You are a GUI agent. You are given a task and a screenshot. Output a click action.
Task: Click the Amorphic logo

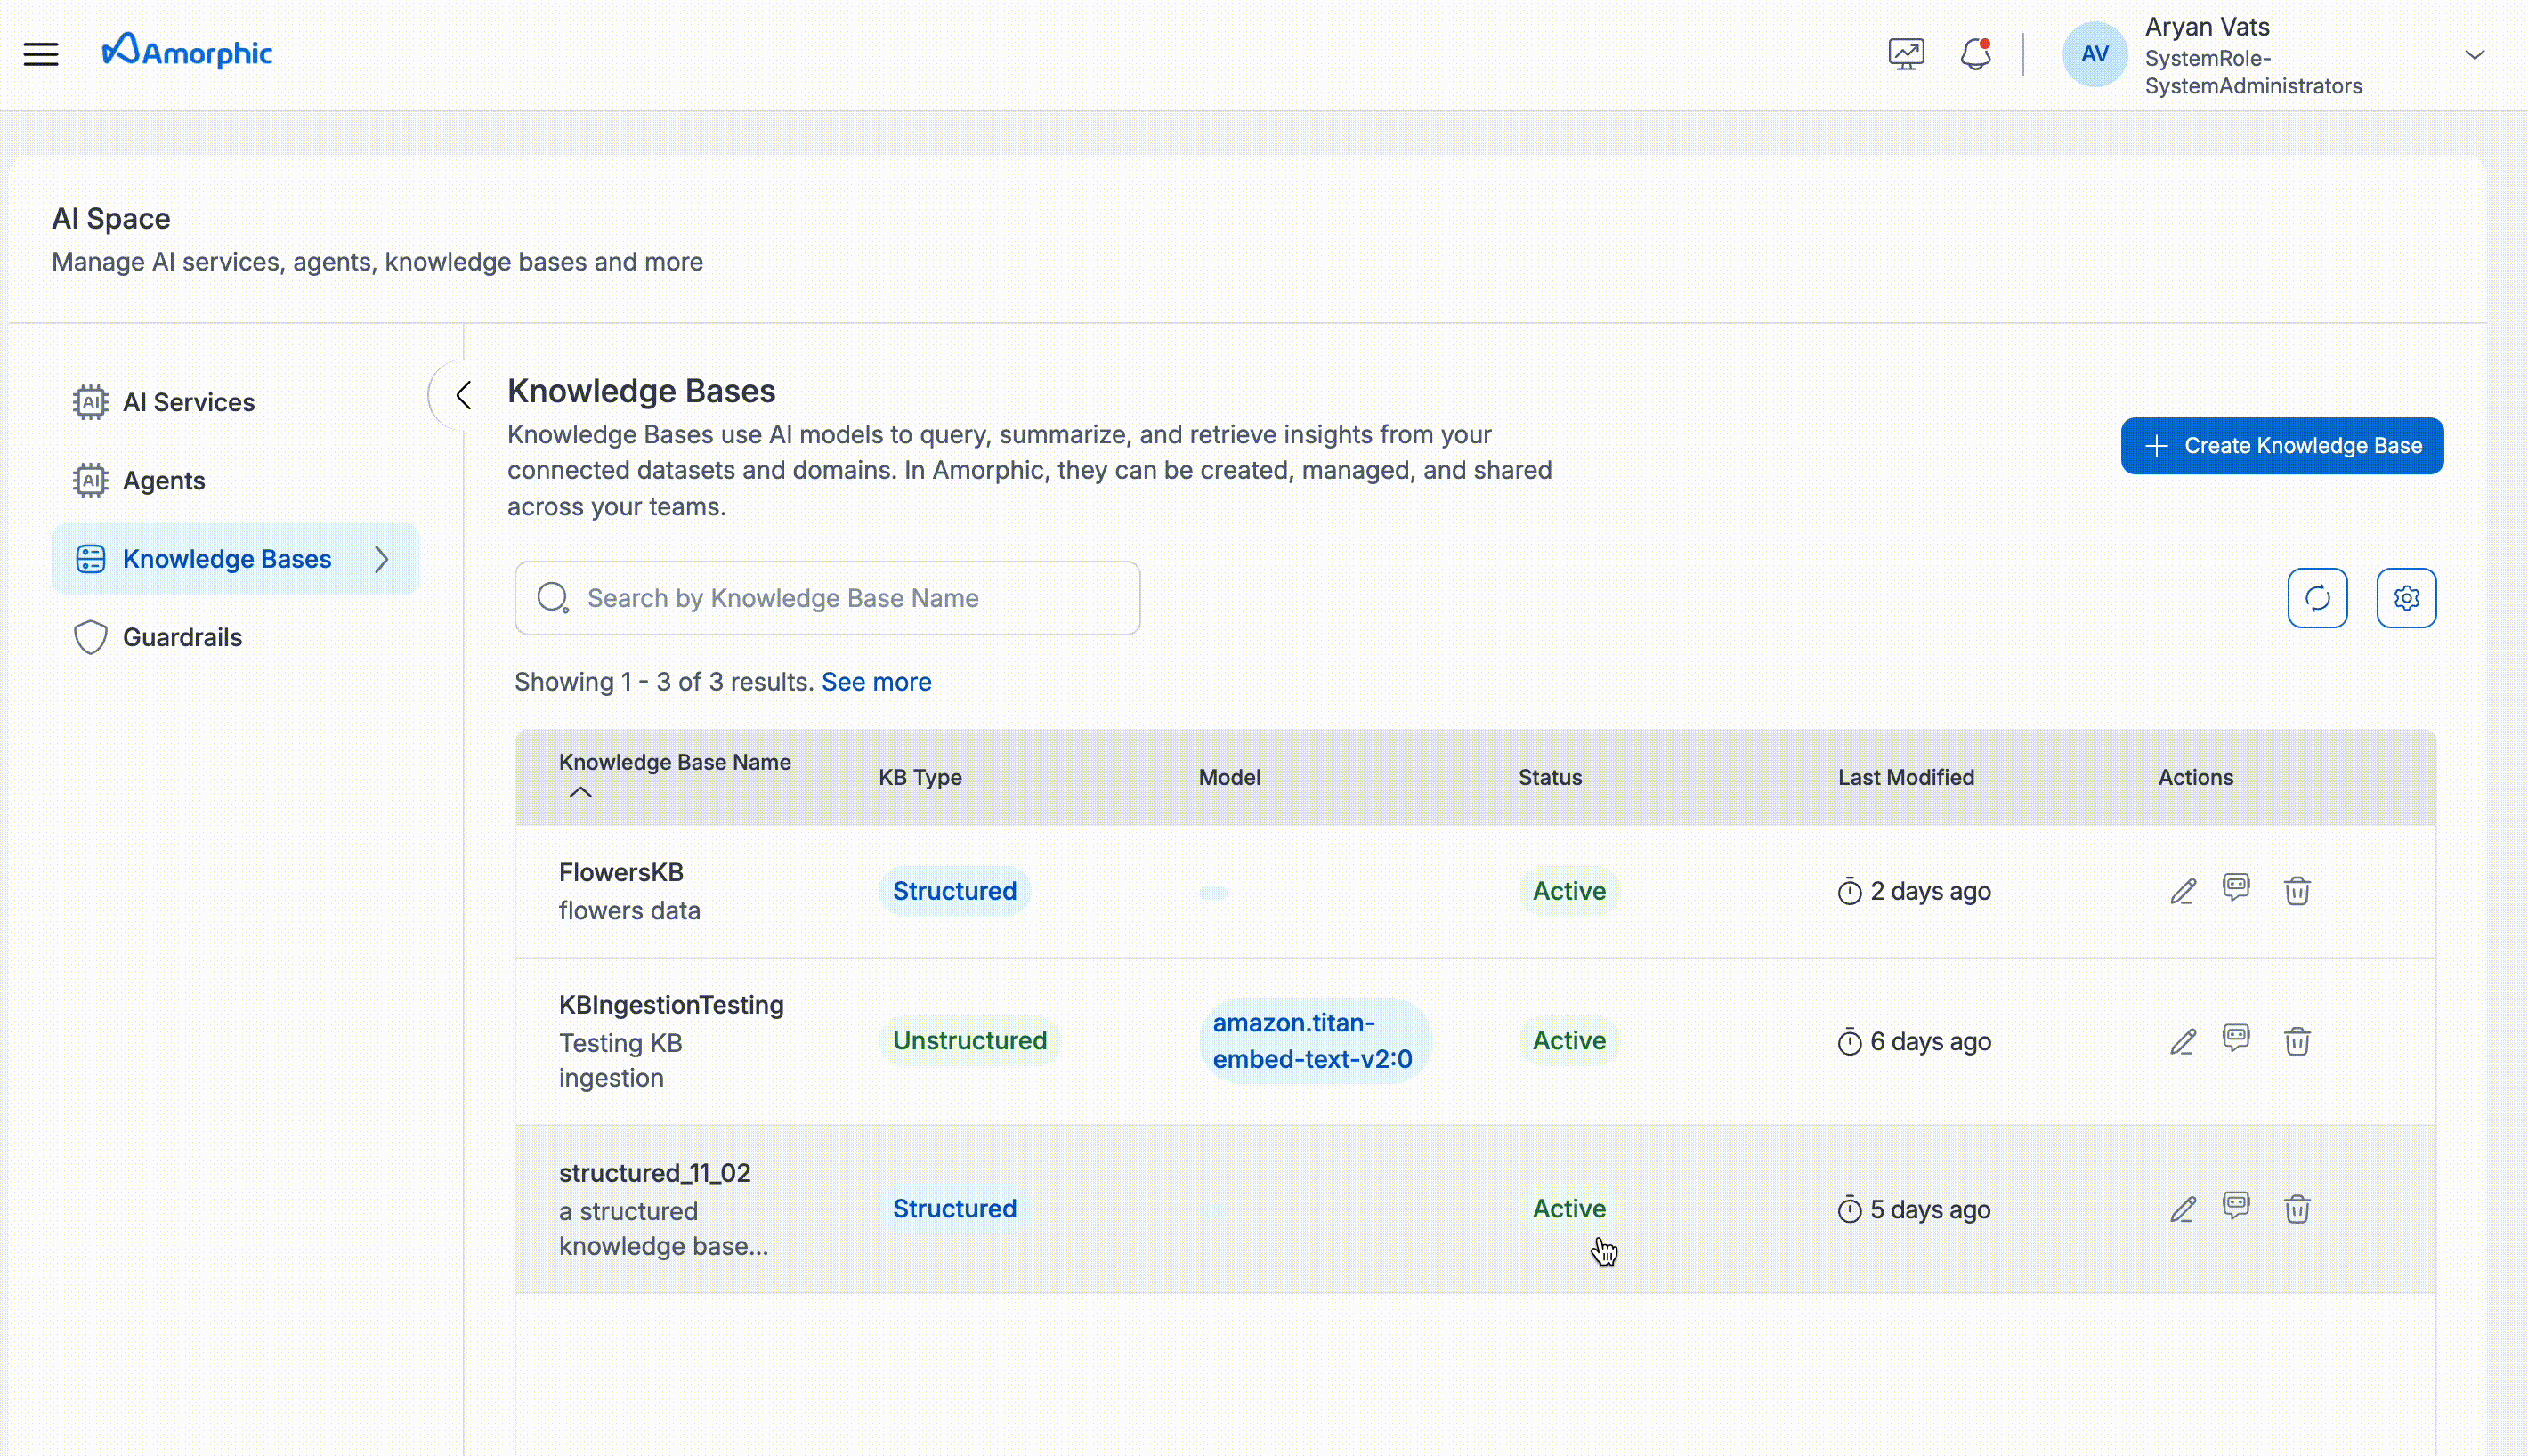pyautogui.click(x=187, y=51)
